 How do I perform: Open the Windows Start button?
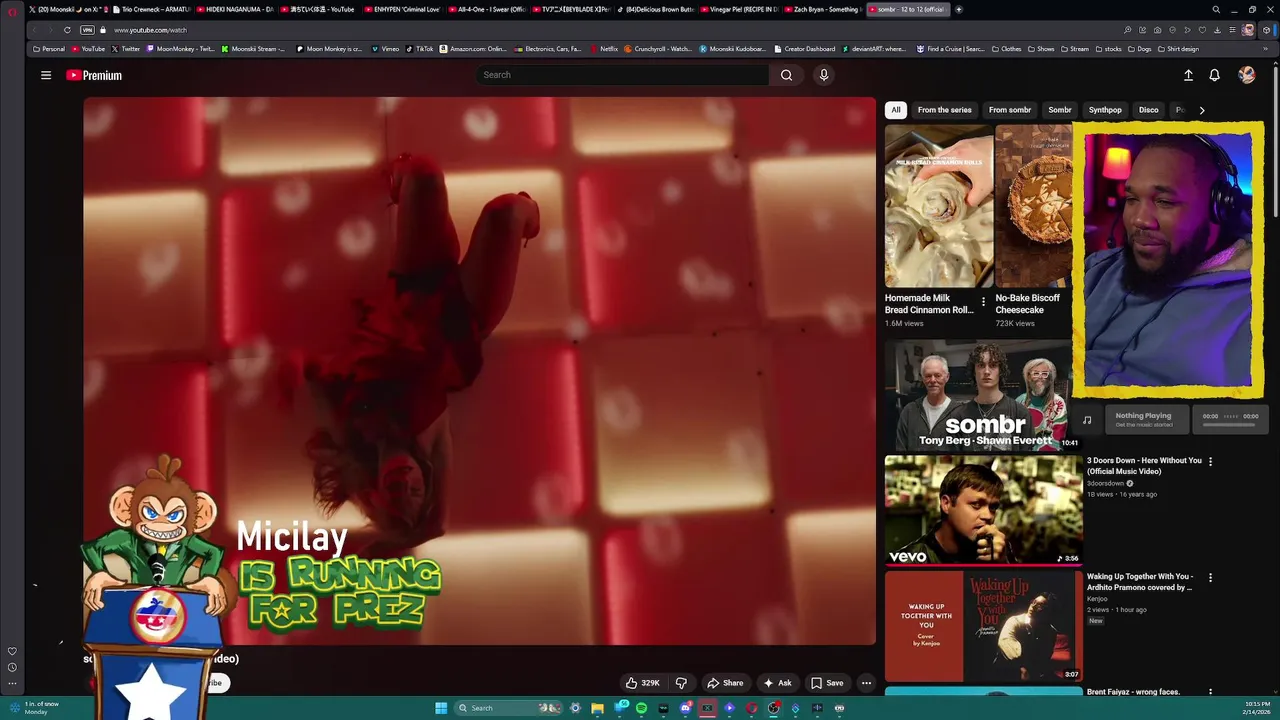pos(441,708)
